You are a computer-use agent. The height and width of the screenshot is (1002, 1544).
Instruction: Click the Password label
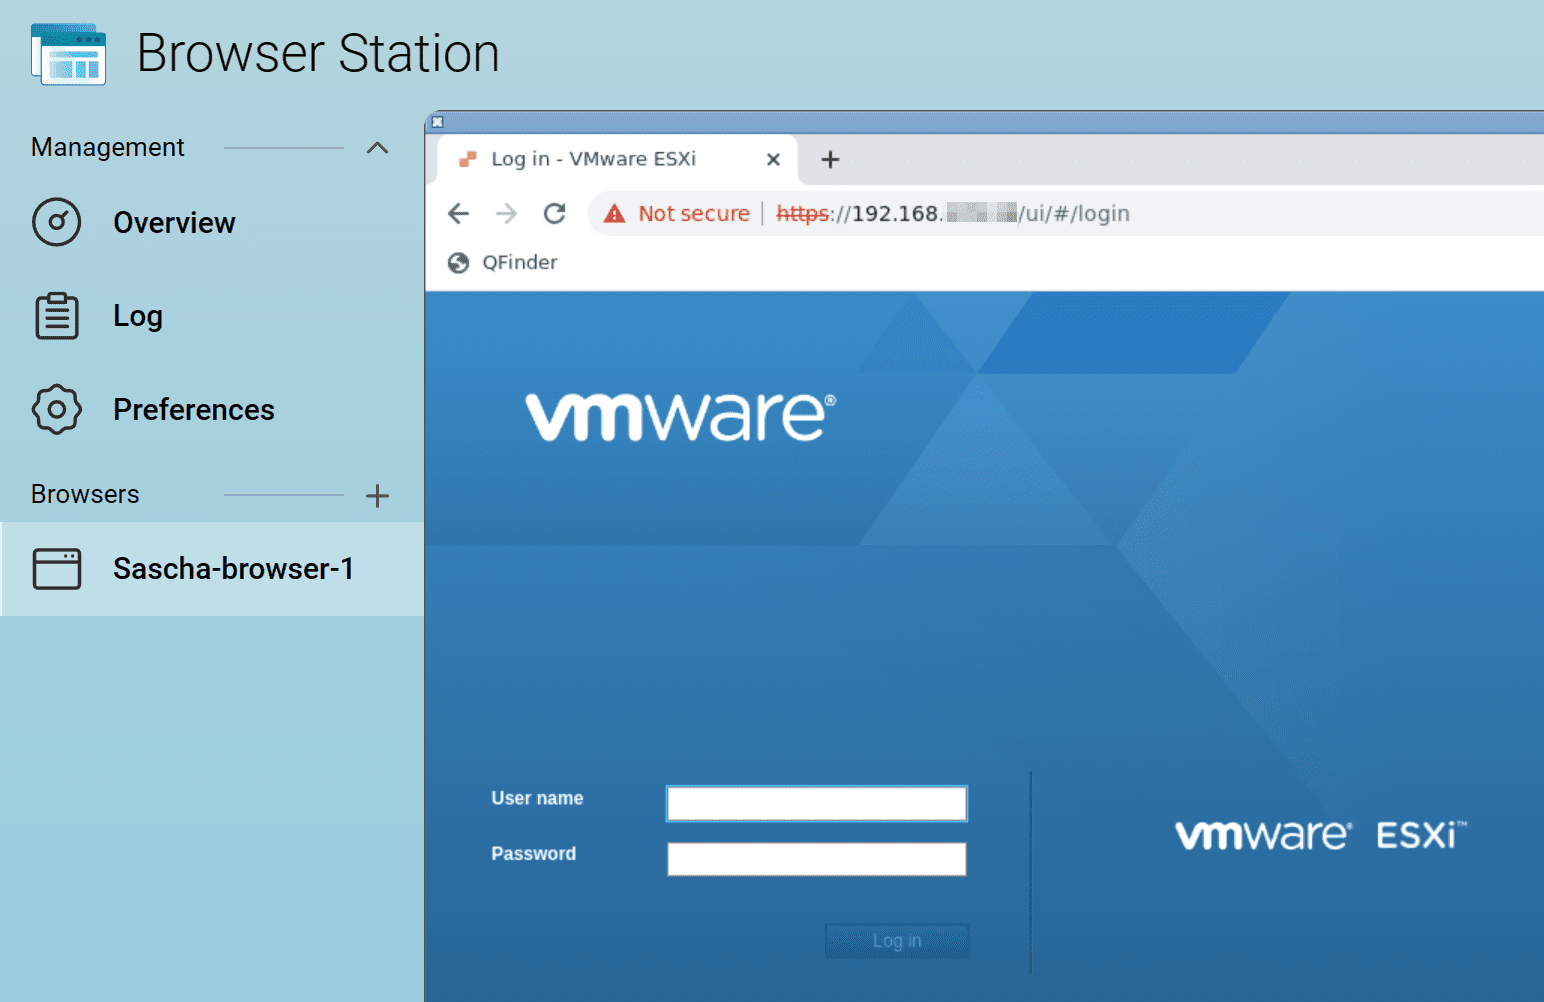pos(533,853)
